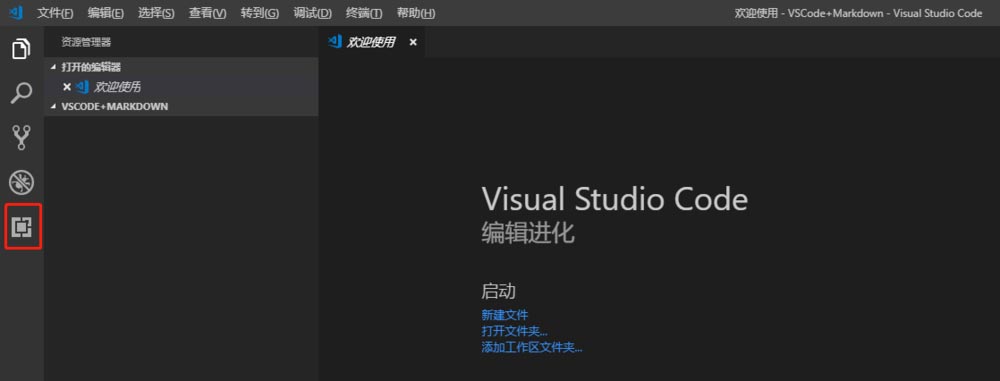This screenshot has width=1000, height=381.
Task: Close 欢迎使用 from the open editors list
Action: click(x=67, y=87)
